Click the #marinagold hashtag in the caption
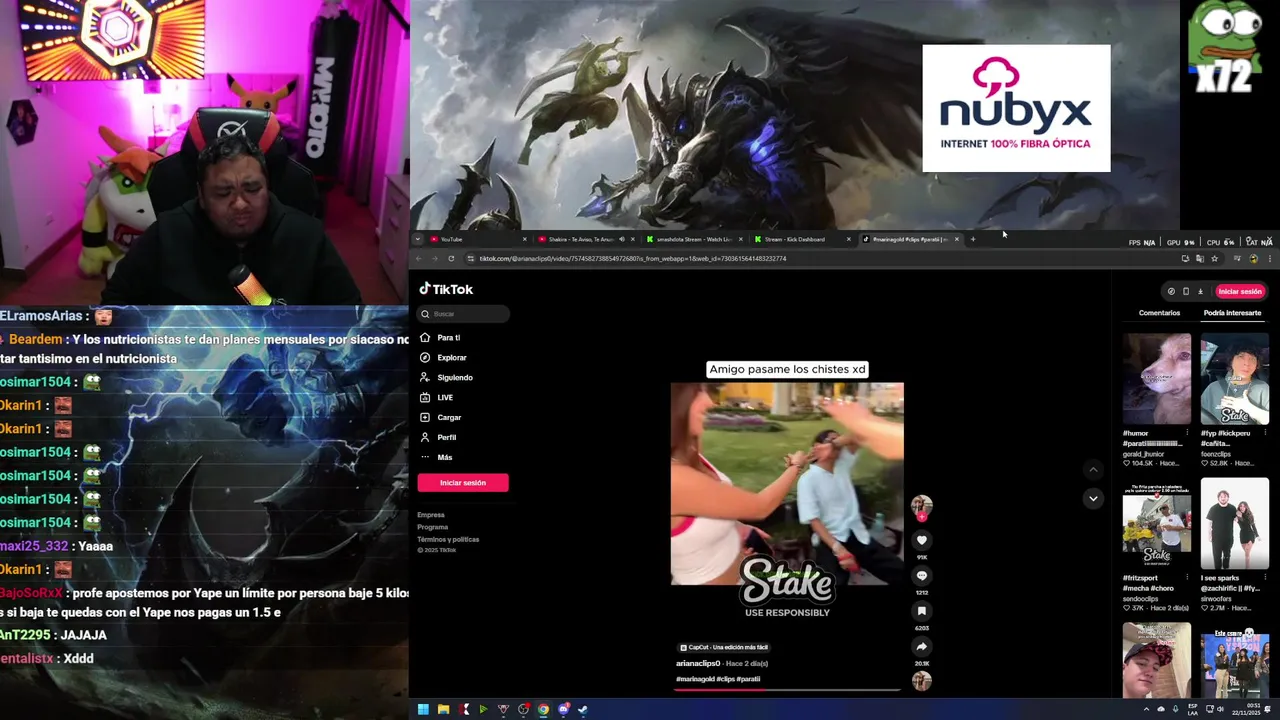Image resolution: width=1280 pixels, height=720 pixels. 693,679
